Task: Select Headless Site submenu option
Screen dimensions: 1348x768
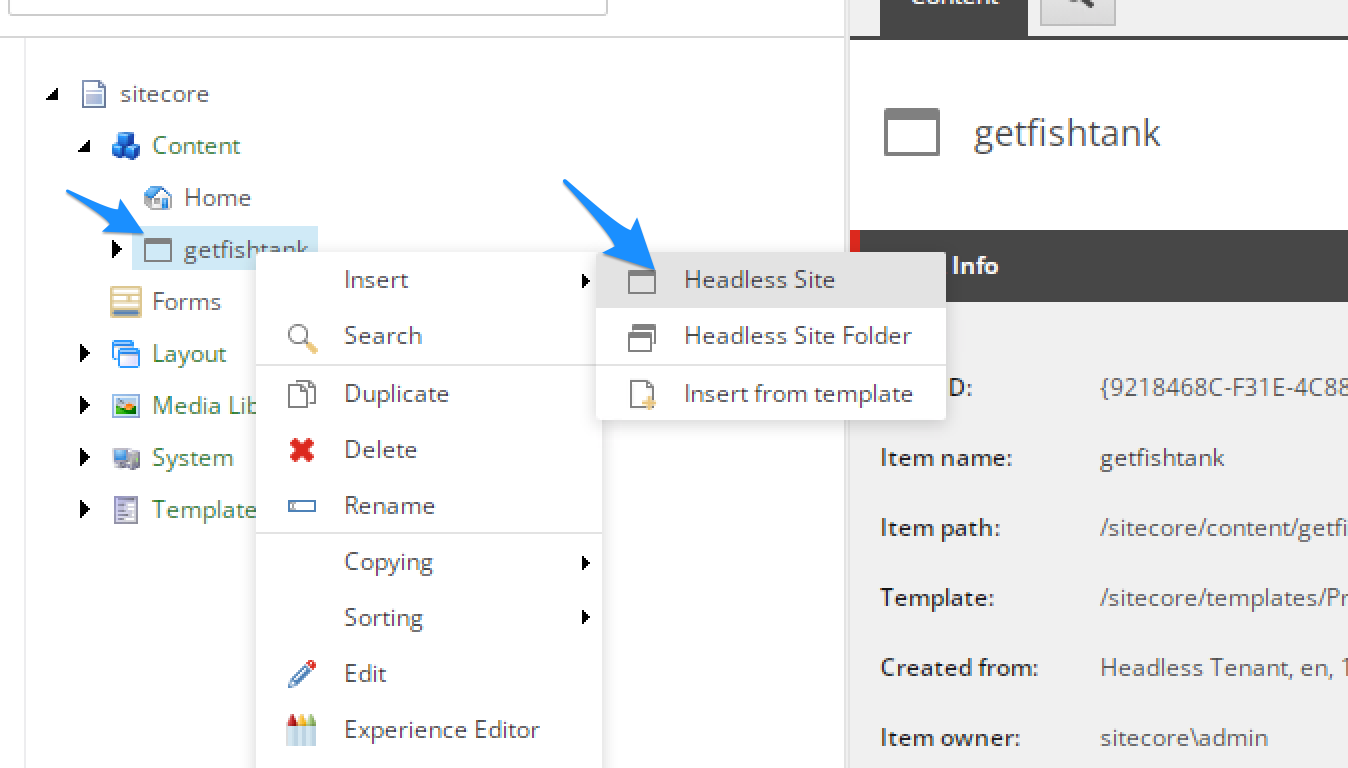Action: 771,280
